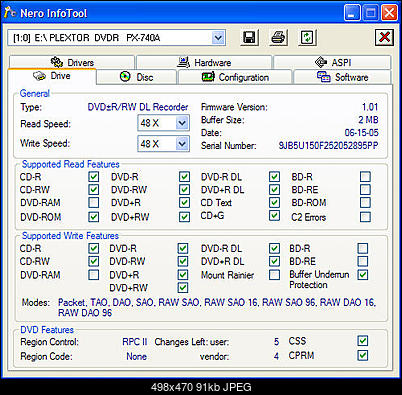Close the Nero InfoTool window
The image size is (402, 395).
click(x=389, y=13)
